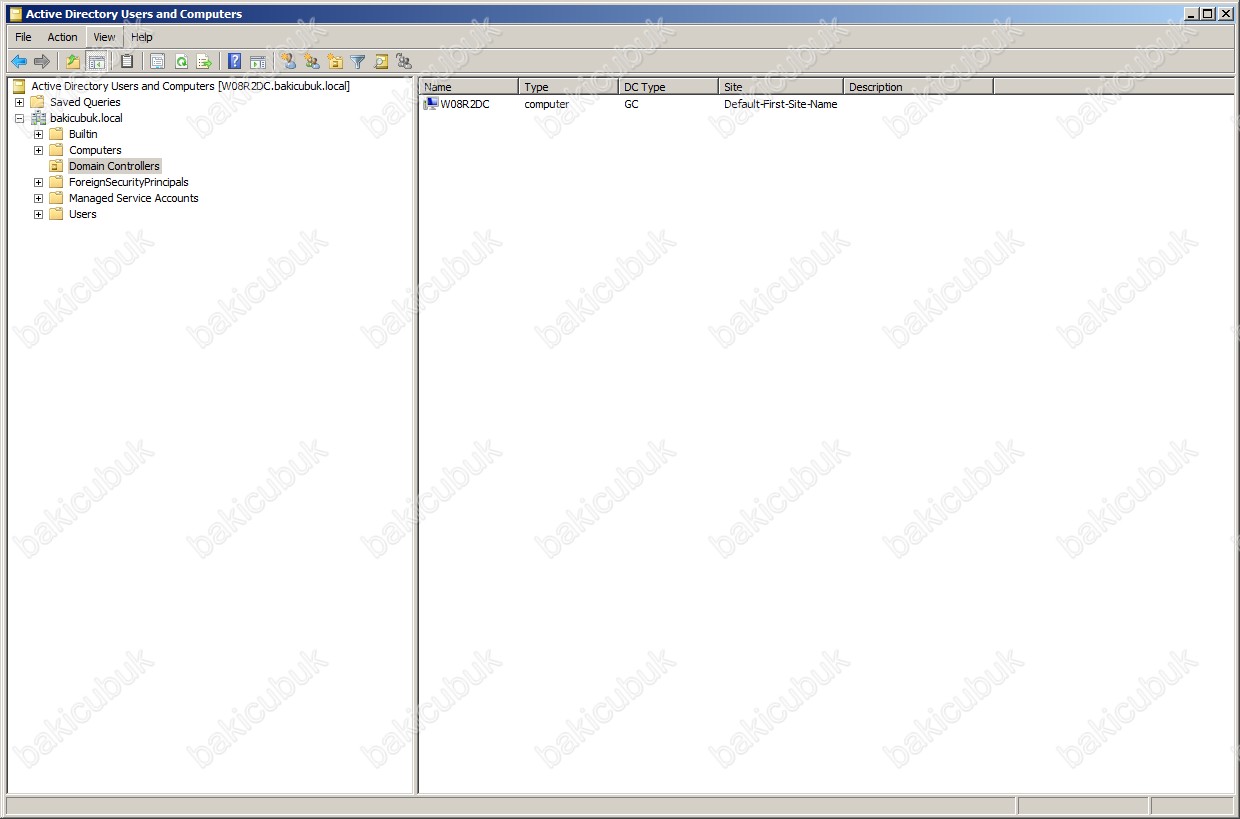The width and height of the screenshot is (1240, 819).
Task: Select Computers label in the tree
Action: pyautogui.click(x=95, y=150)
